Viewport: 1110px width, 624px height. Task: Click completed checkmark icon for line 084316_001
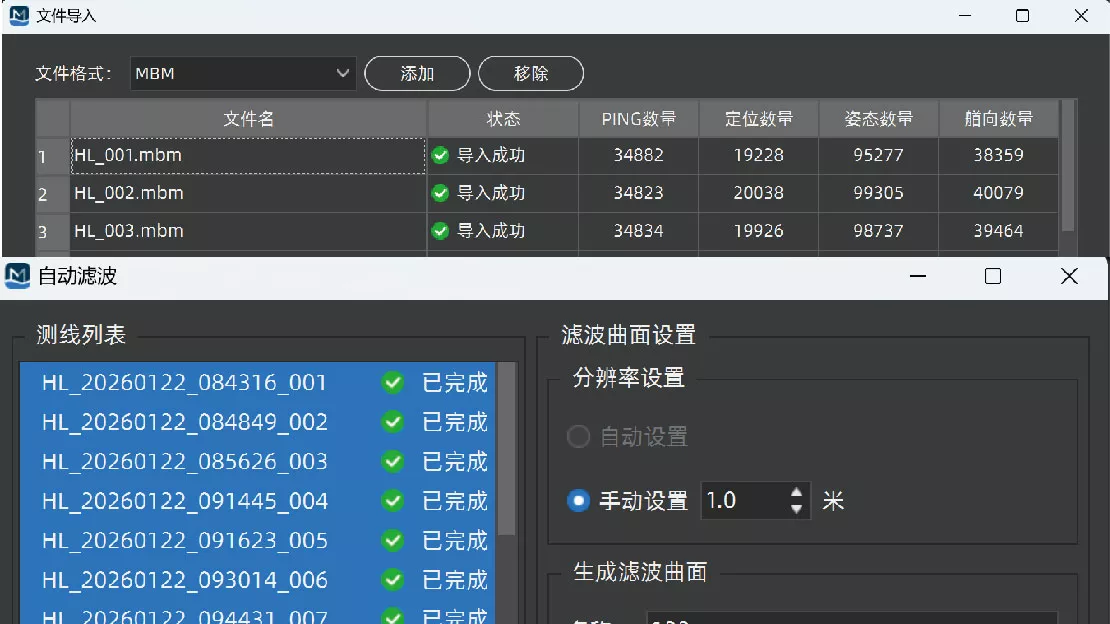(x=393, y=383)
